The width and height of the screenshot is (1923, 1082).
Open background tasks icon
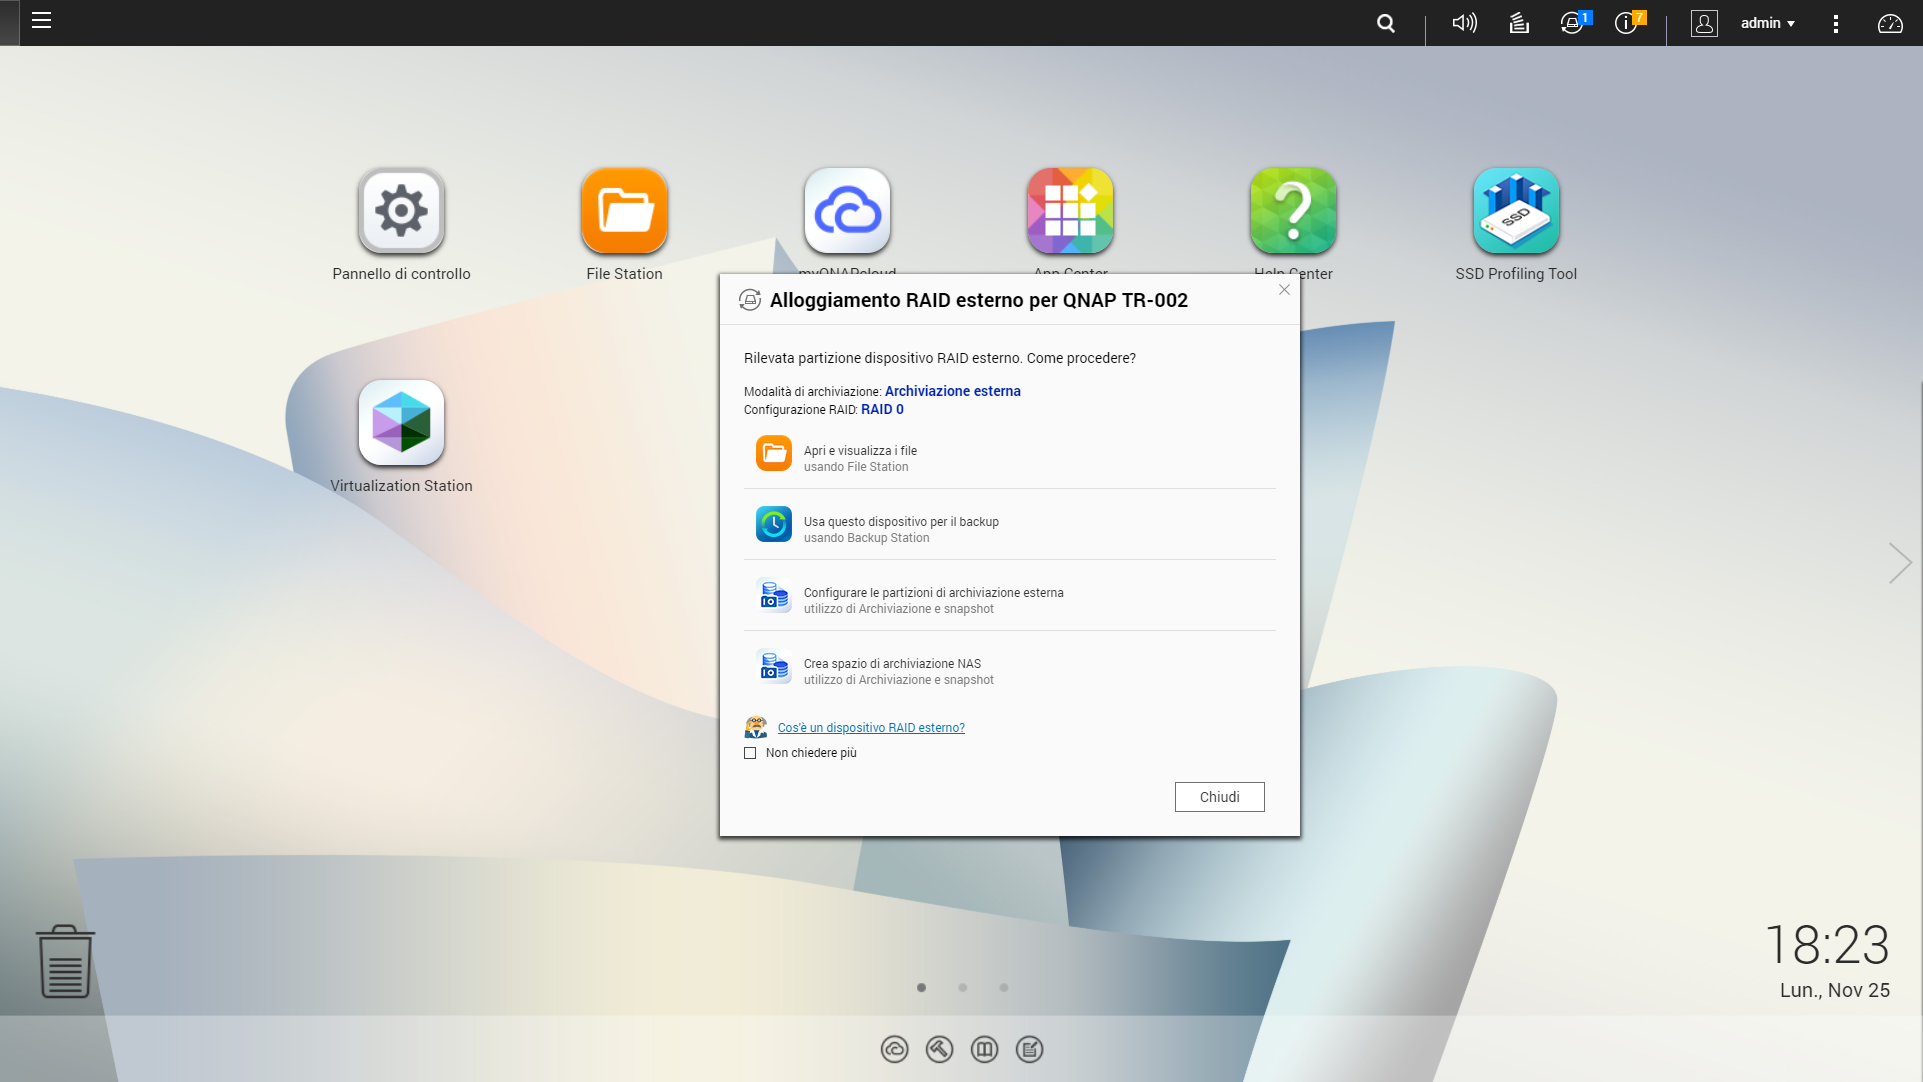(x=1519, y=23)
